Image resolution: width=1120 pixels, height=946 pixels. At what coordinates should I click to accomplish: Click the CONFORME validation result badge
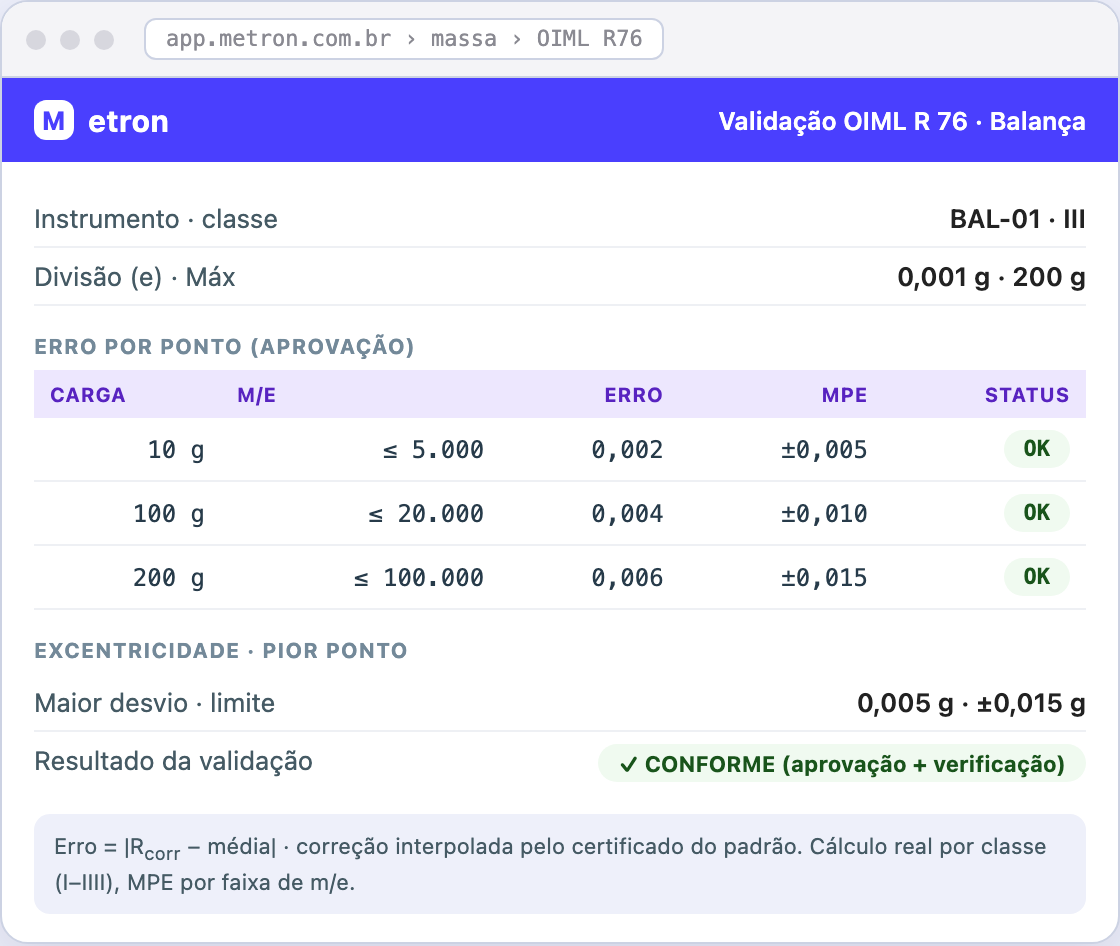(x=841, y=764)
